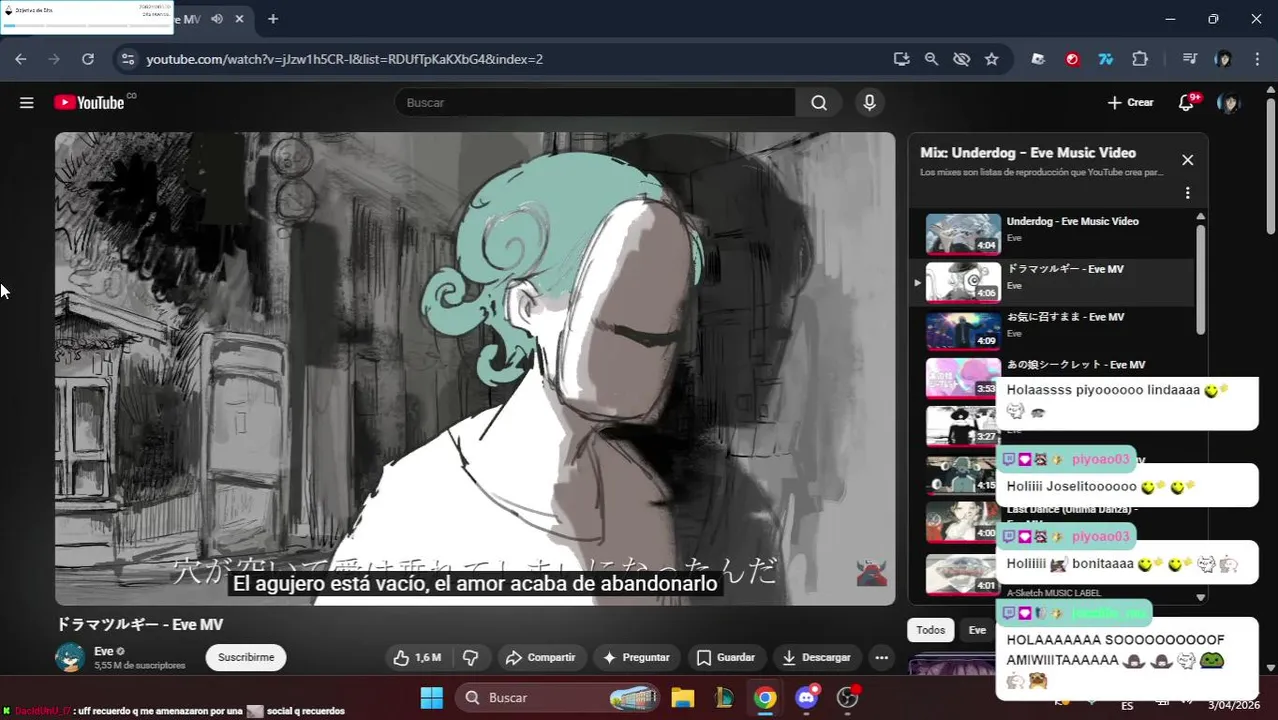Click chat message from piyoao03 'Holiiii Joselitoooooo'
This screenshot has width=1278, height=720.
[1126, 486]
